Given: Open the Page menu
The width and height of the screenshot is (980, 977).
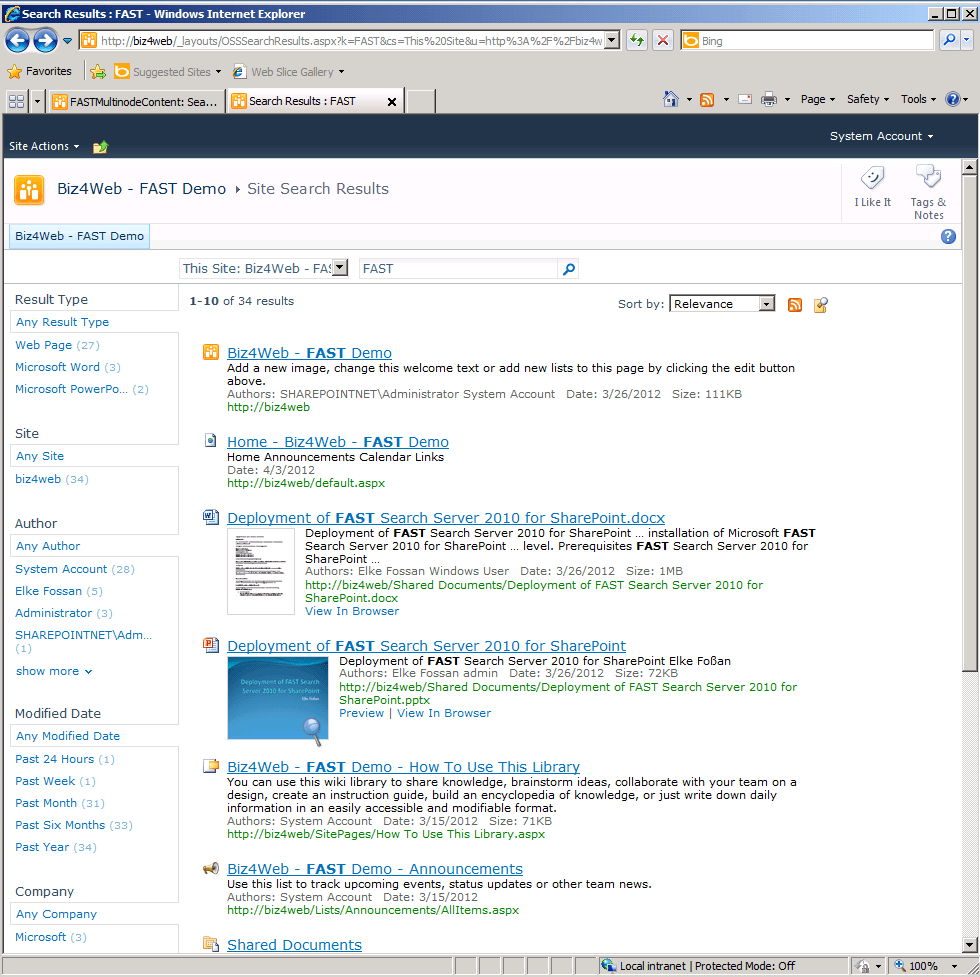Looking at the screenshot, I should pyautogui.click(x=817, y=99).
